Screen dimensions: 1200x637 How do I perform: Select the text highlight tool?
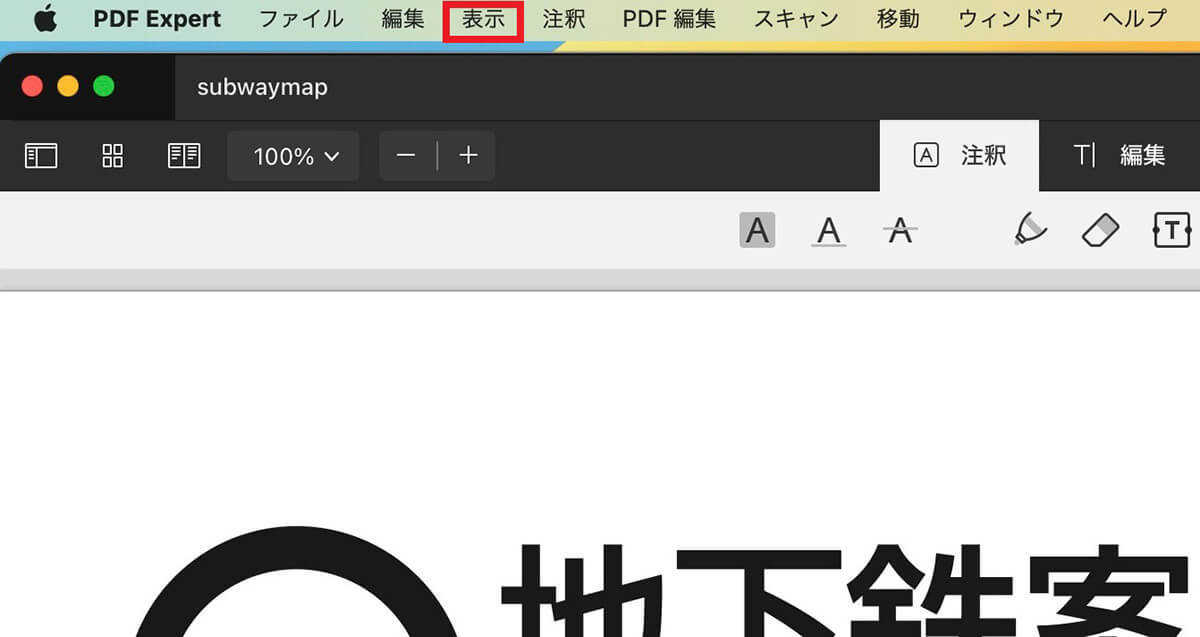pos(757,231)
